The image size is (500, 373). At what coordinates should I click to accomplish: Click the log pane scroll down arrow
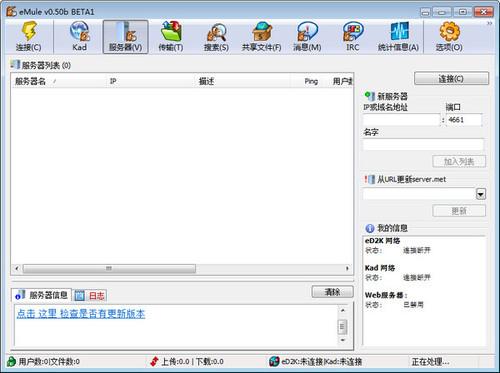click(342, 340)
